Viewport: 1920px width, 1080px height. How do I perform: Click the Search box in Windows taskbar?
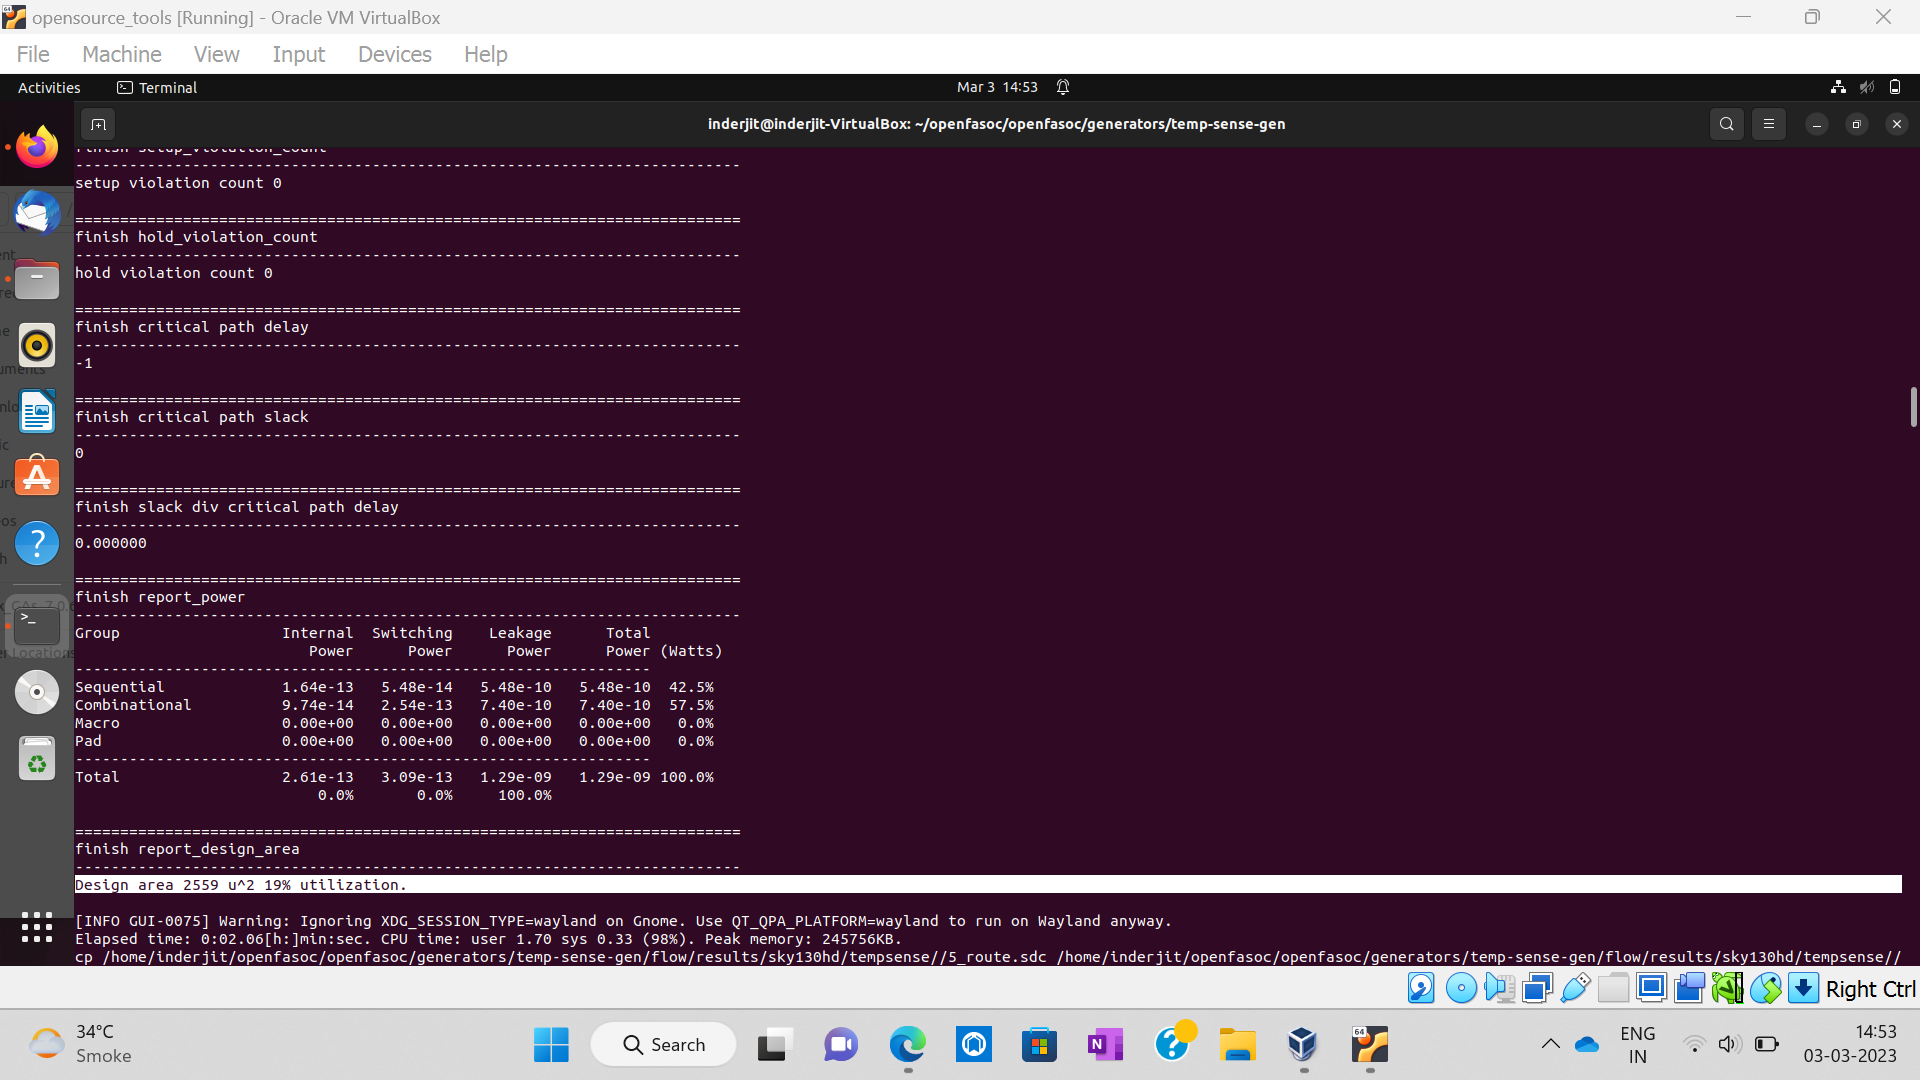pos(663,1044)
